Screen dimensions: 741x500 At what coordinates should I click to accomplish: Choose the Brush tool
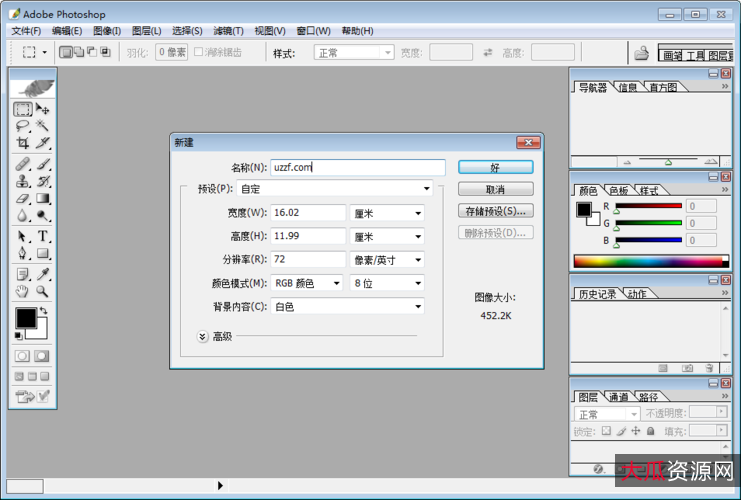click(x=43, y=164)
